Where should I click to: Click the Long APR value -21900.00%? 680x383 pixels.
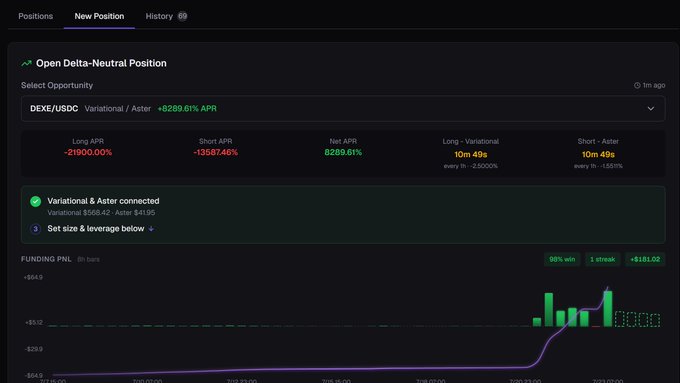(x=88, y=152)
